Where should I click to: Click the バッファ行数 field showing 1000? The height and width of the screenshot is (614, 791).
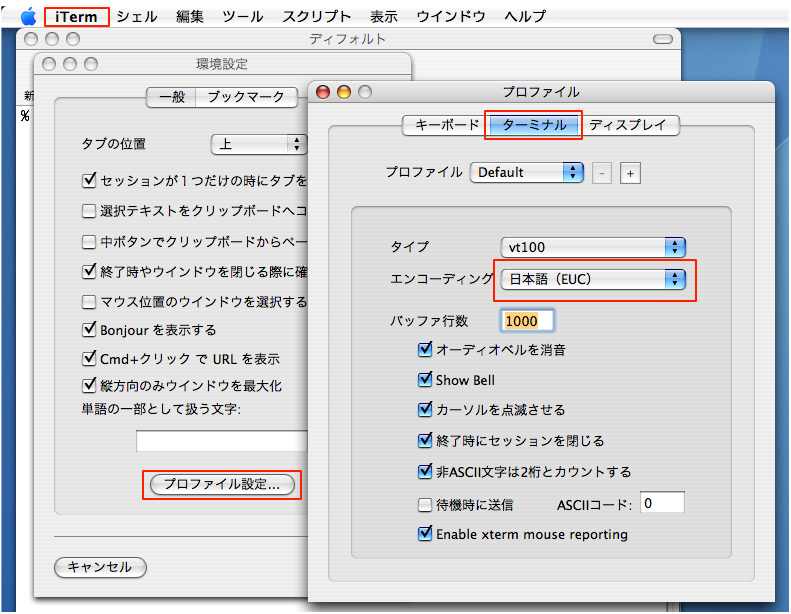[527, 321]
